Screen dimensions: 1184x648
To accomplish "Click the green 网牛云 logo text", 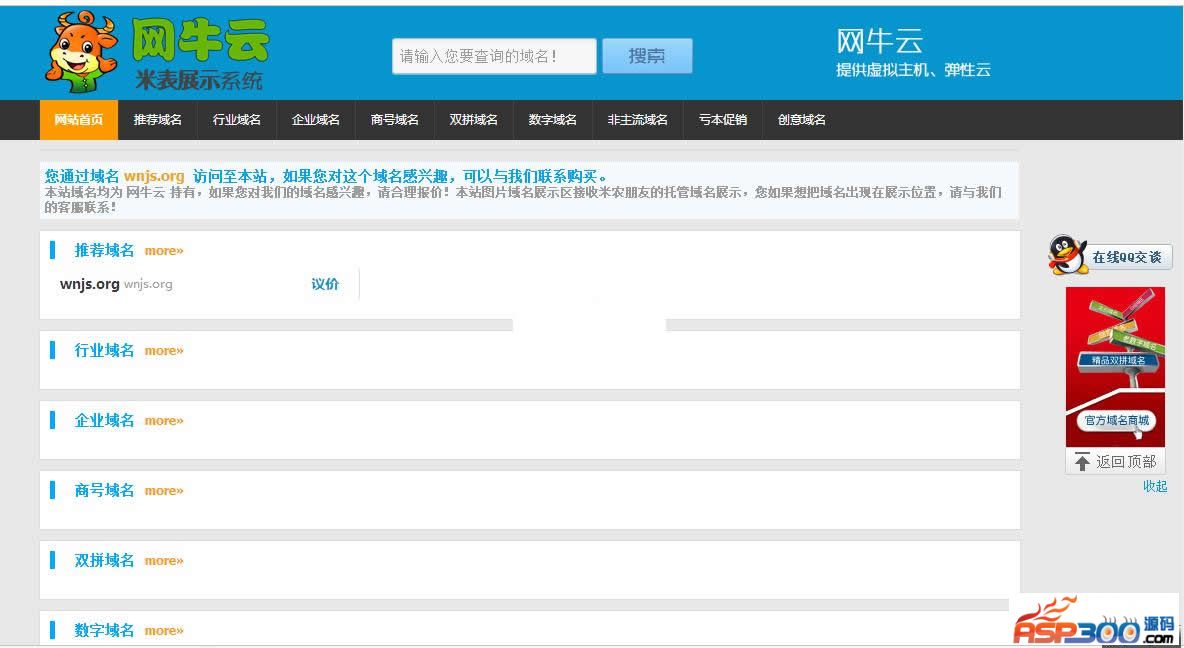I will click(200, 39).
